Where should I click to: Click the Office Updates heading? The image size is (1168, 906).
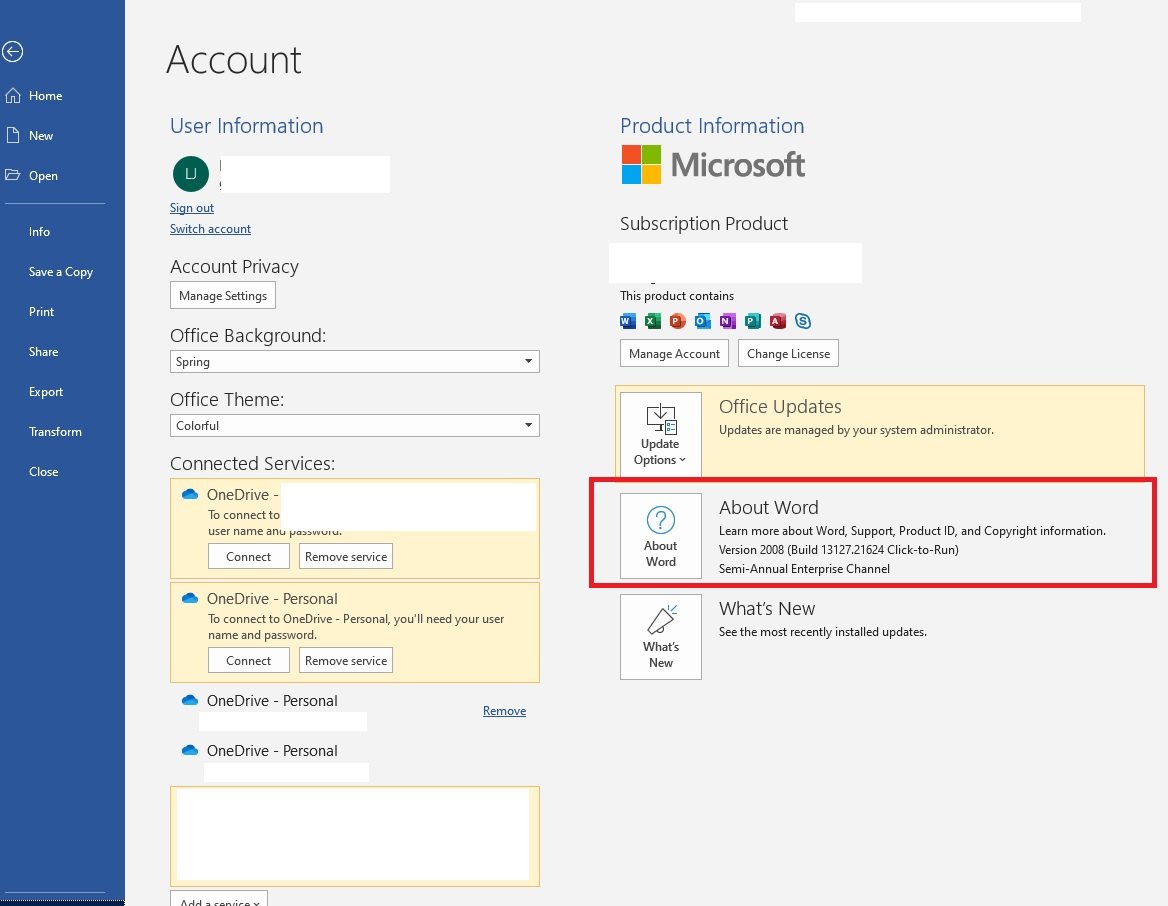(780, 407)
